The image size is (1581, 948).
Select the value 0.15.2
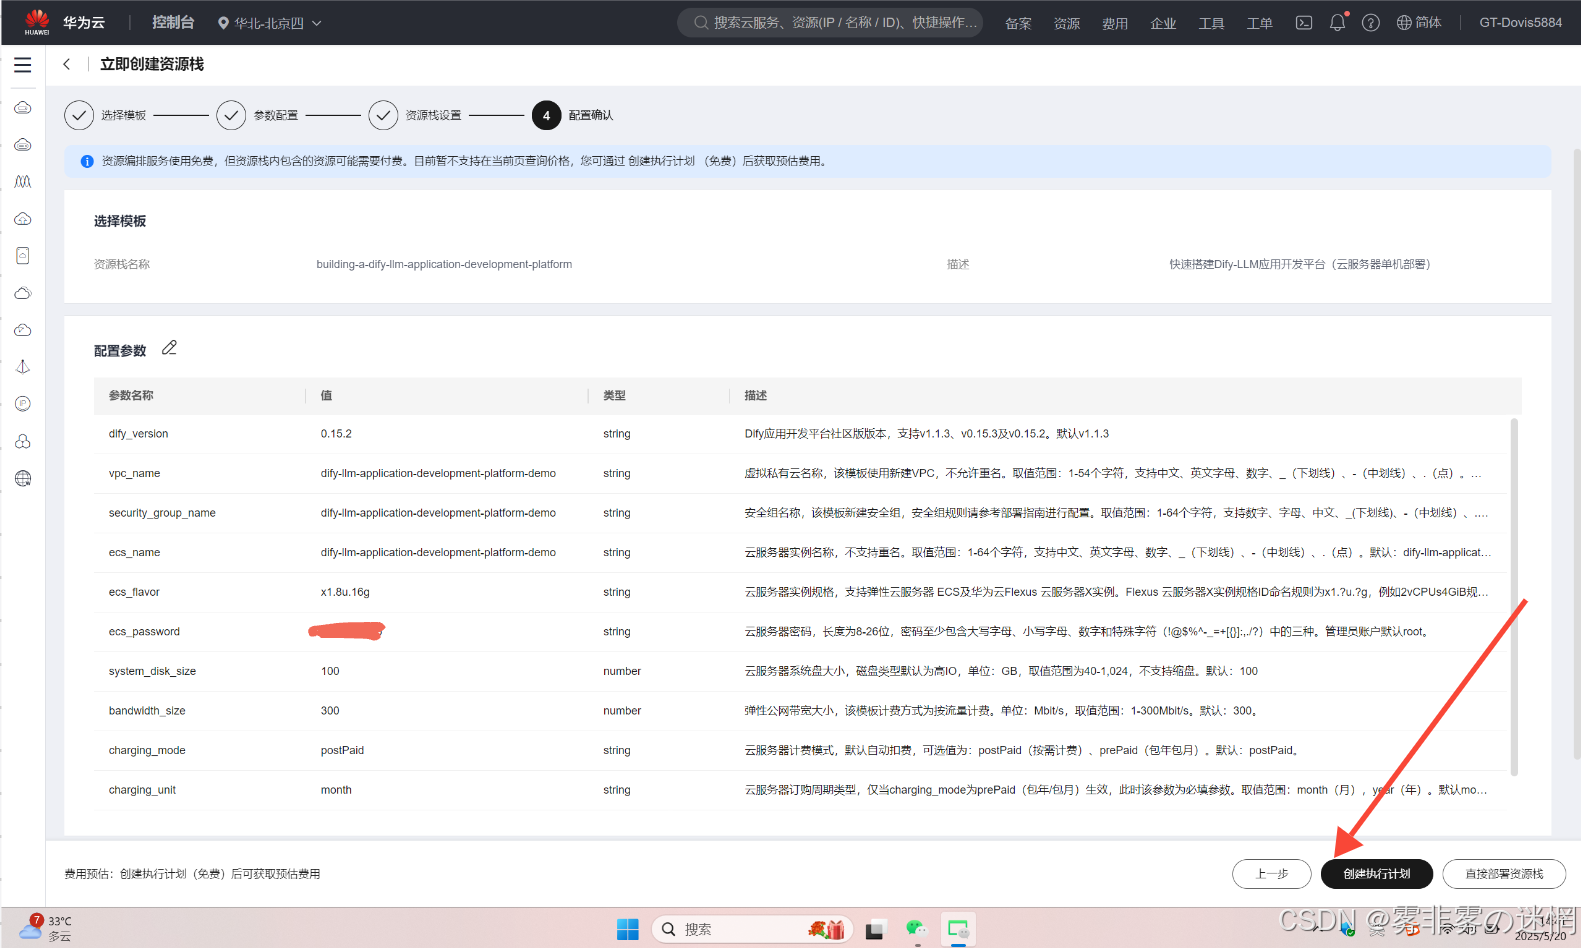coord(336,434)
